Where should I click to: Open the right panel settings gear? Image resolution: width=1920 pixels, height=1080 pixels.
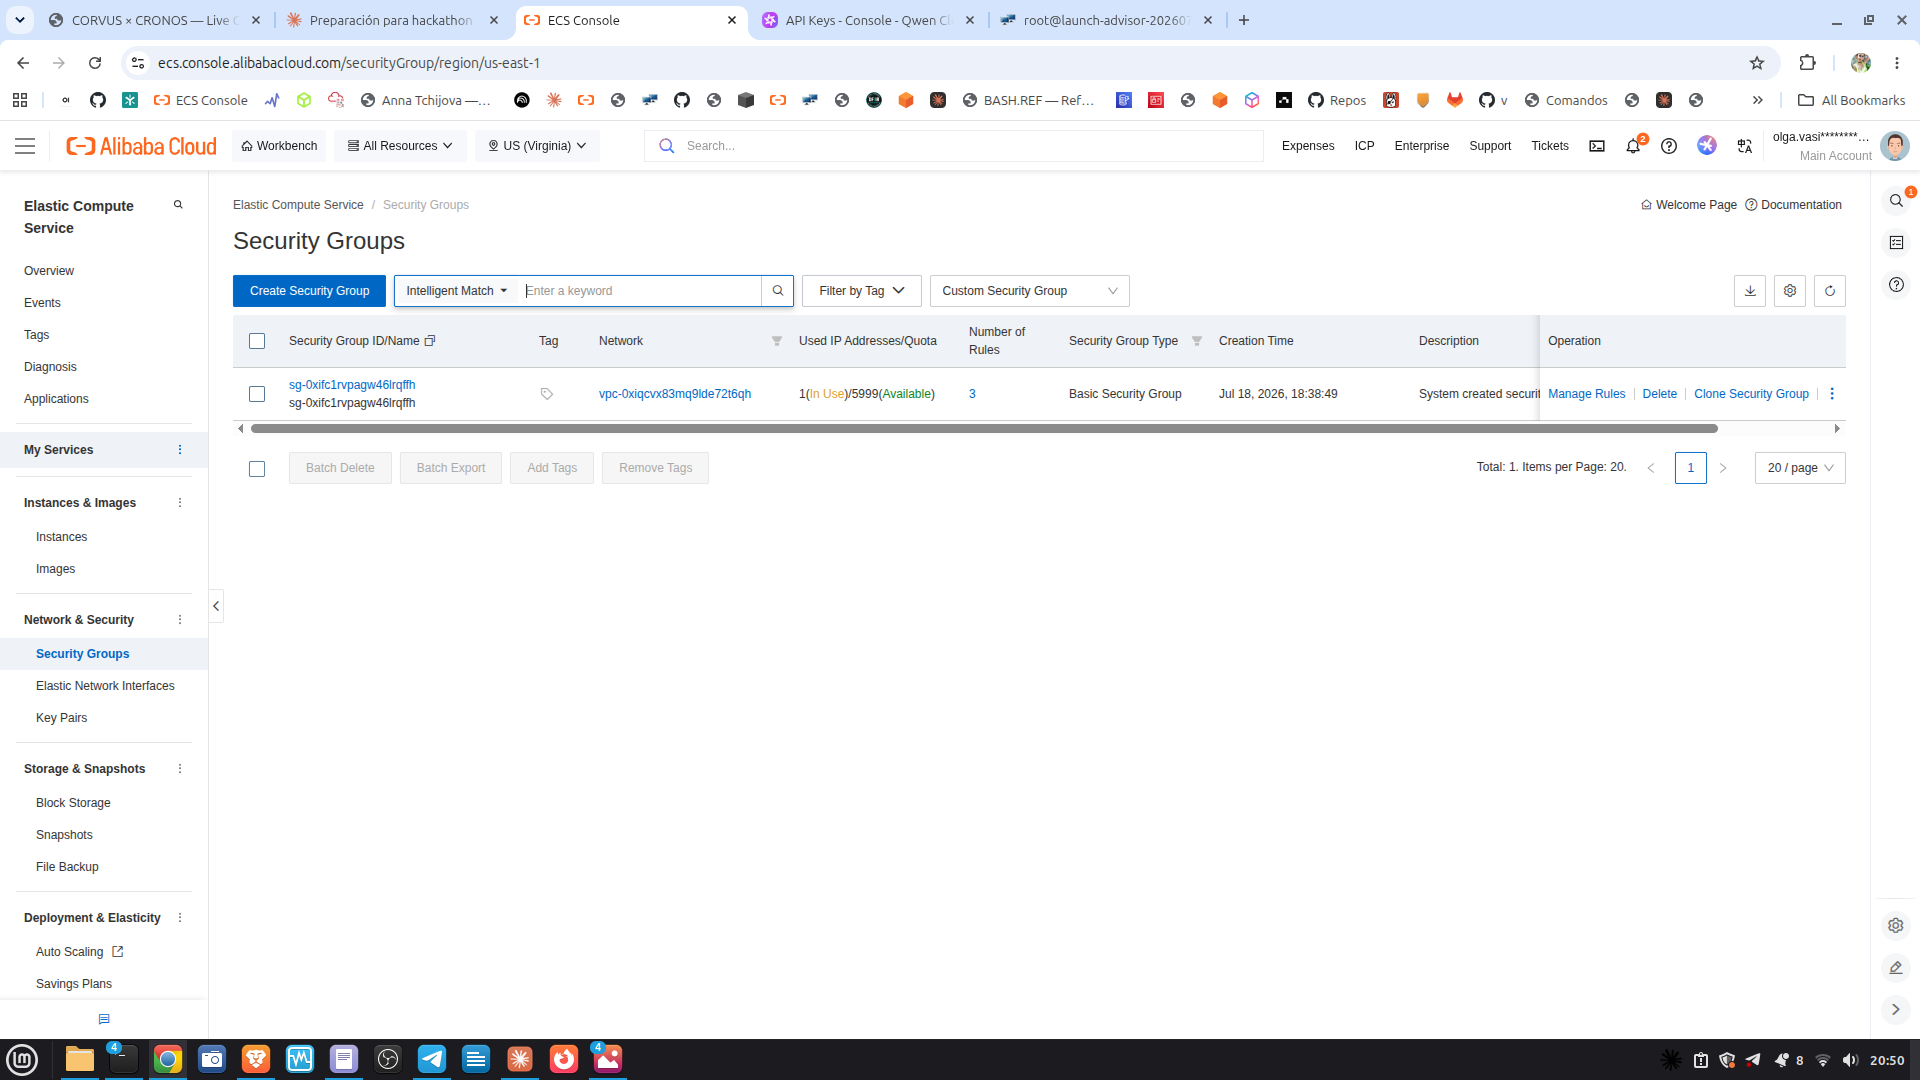pyautogui.click(x=1896, y=926)
